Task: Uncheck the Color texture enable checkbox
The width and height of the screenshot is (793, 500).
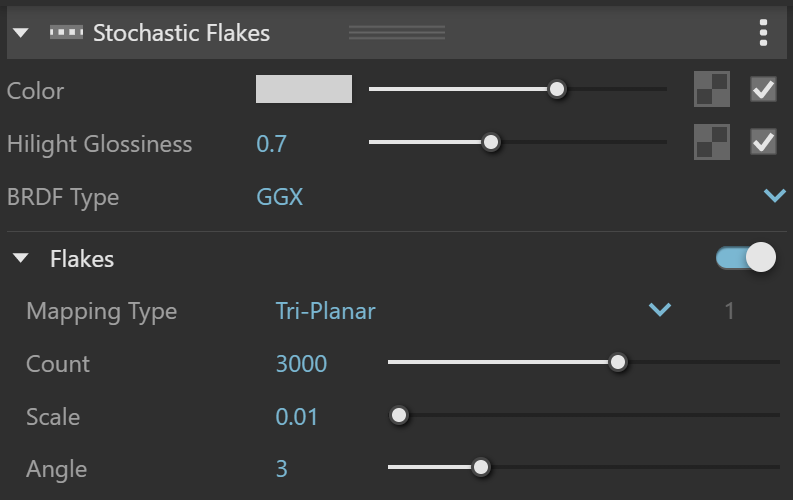Action: click(x=763, y=89)
